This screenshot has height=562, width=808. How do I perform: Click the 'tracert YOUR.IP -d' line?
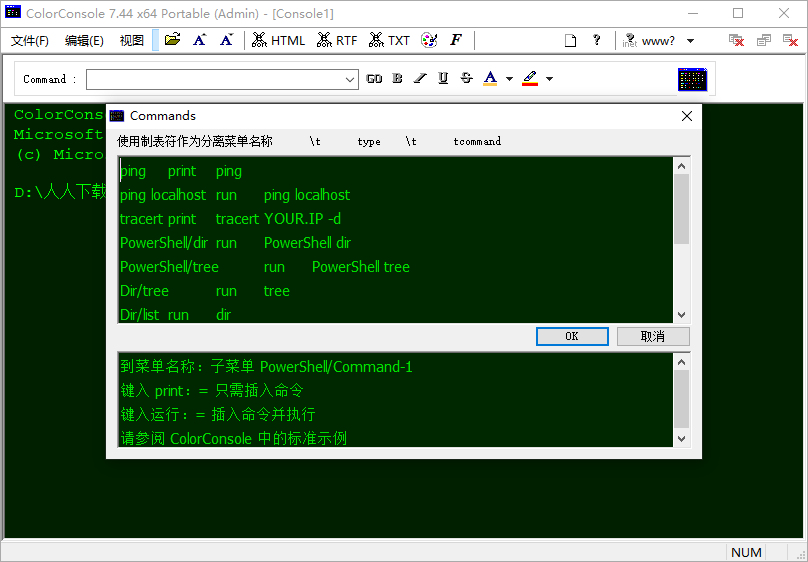pos(230,219)
